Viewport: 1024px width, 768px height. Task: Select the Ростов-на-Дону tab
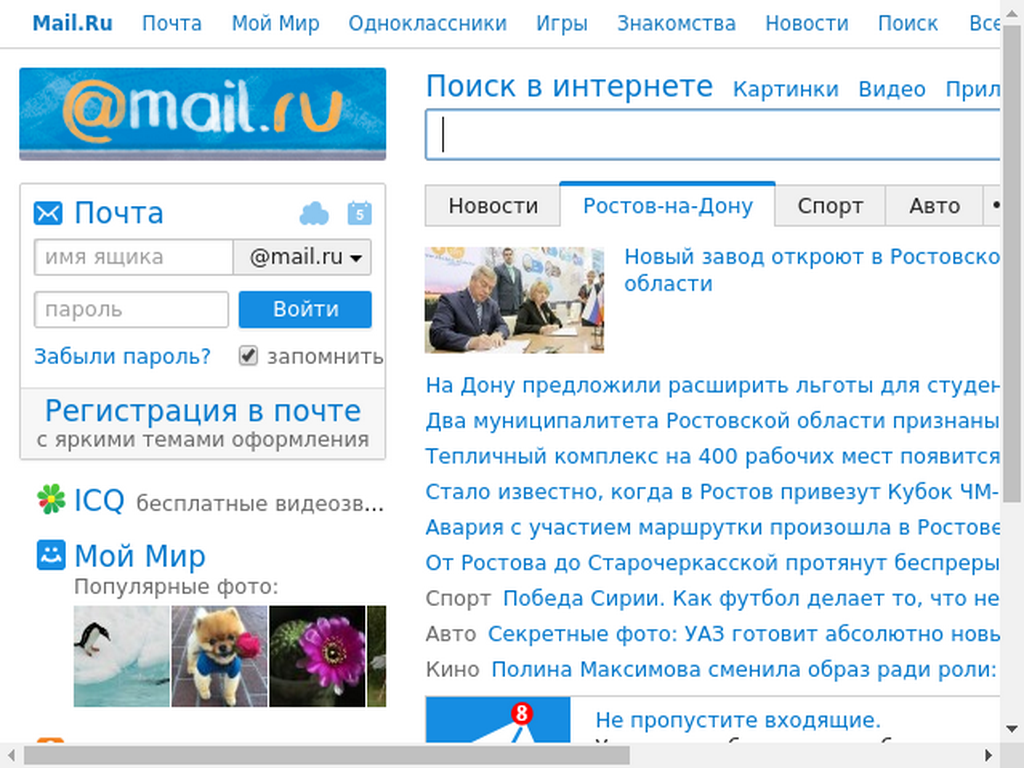click(667, 205)
